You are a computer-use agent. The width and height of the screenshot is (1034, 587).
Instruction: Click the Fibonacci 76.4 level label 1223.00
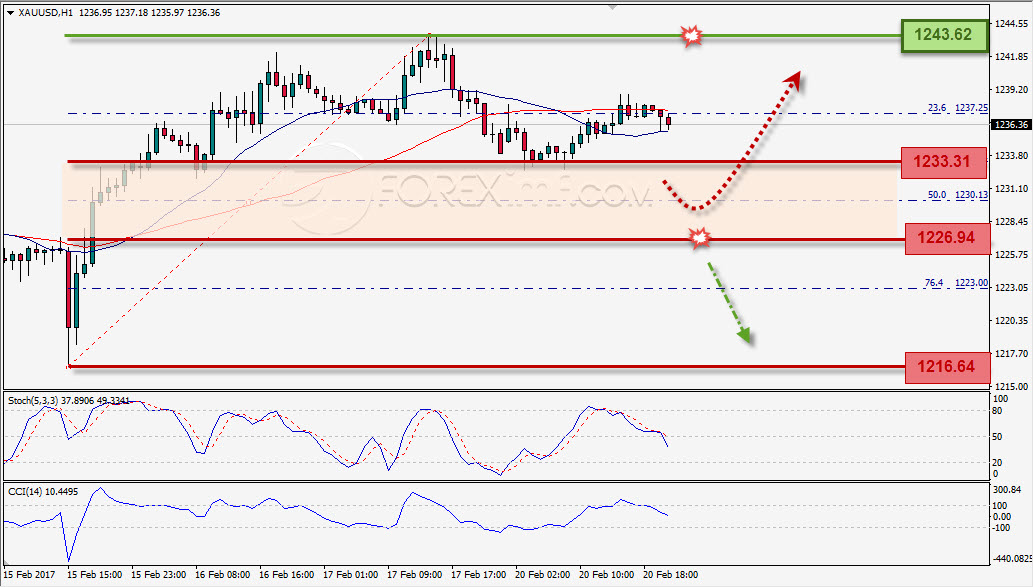pos(956,283)
